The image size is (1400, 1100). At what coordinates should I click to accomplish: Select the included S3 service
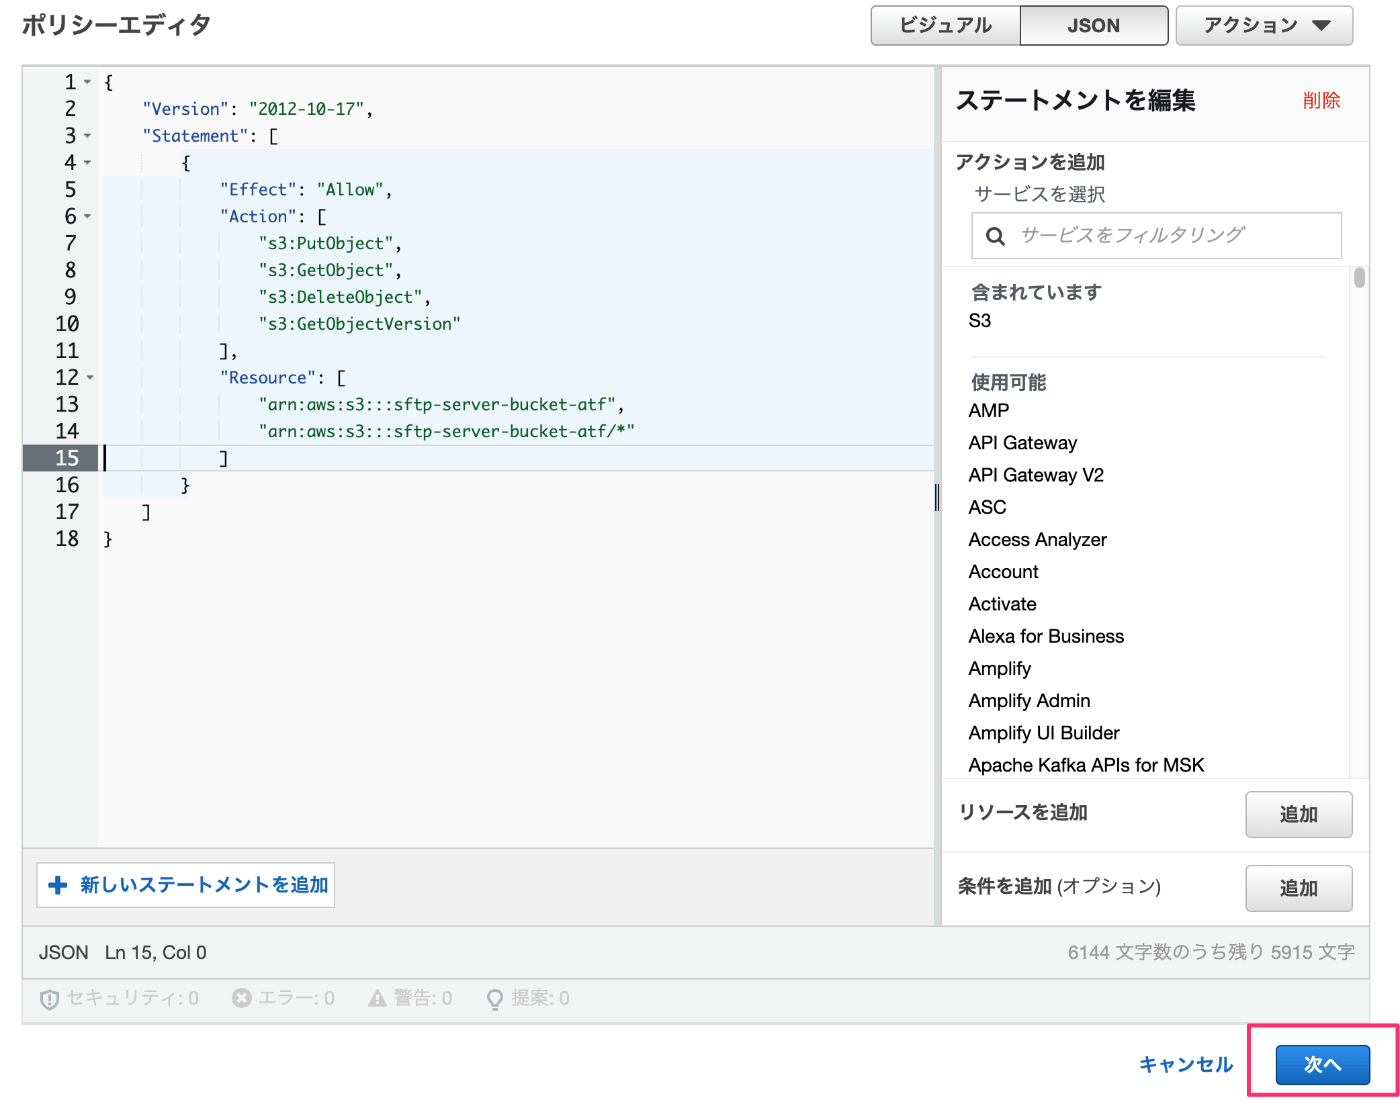(980, 321)
